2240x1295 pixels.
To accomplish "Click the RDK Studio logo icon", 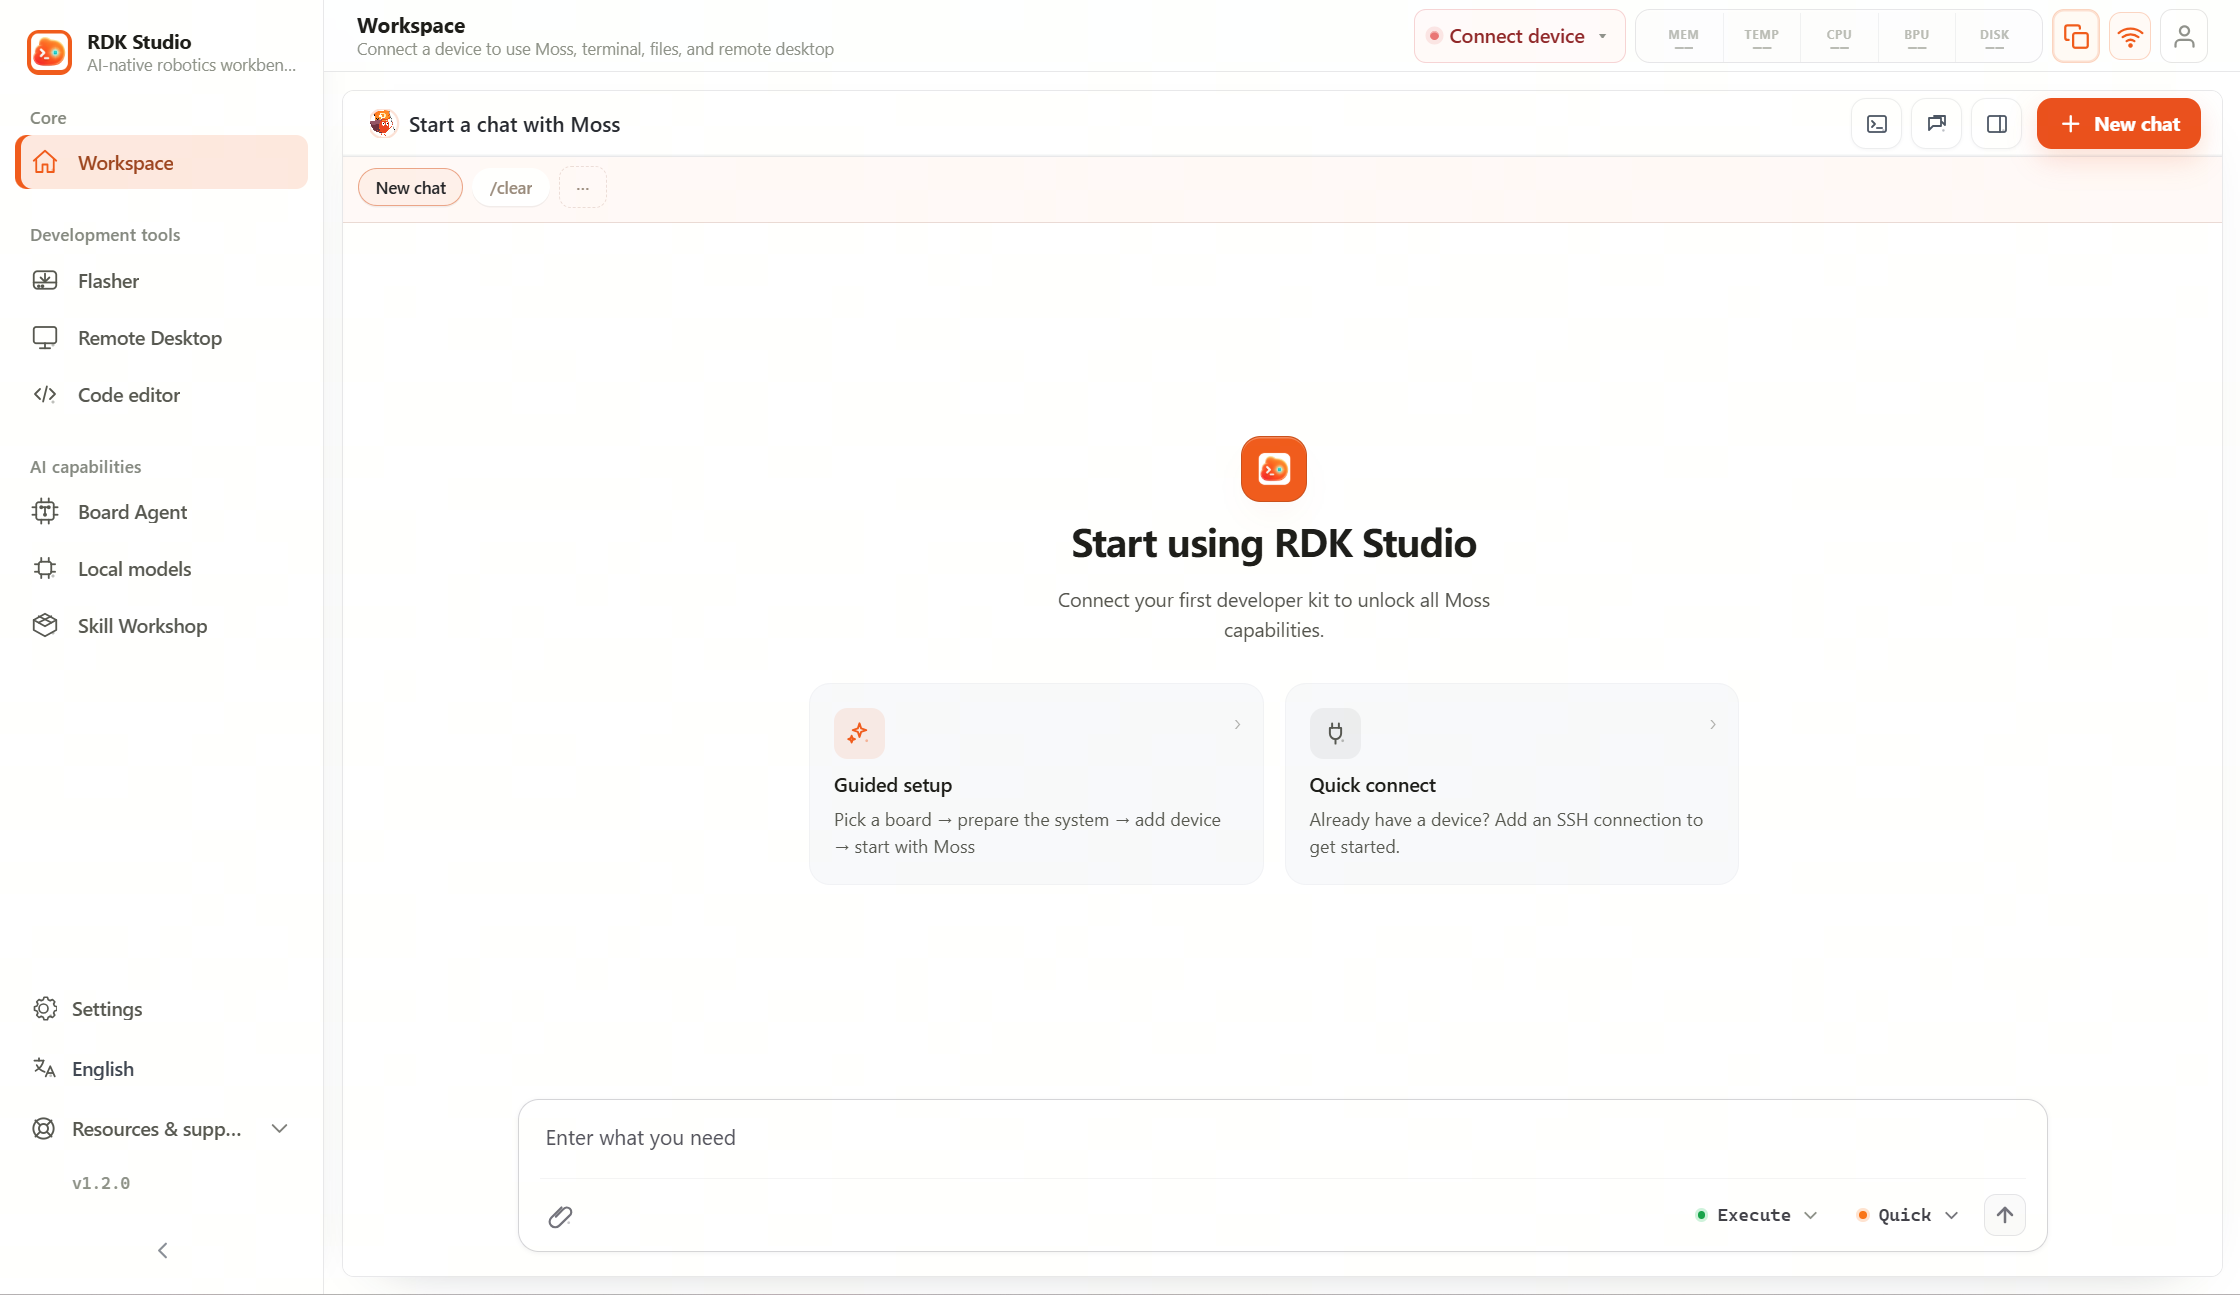I will 49,52.
